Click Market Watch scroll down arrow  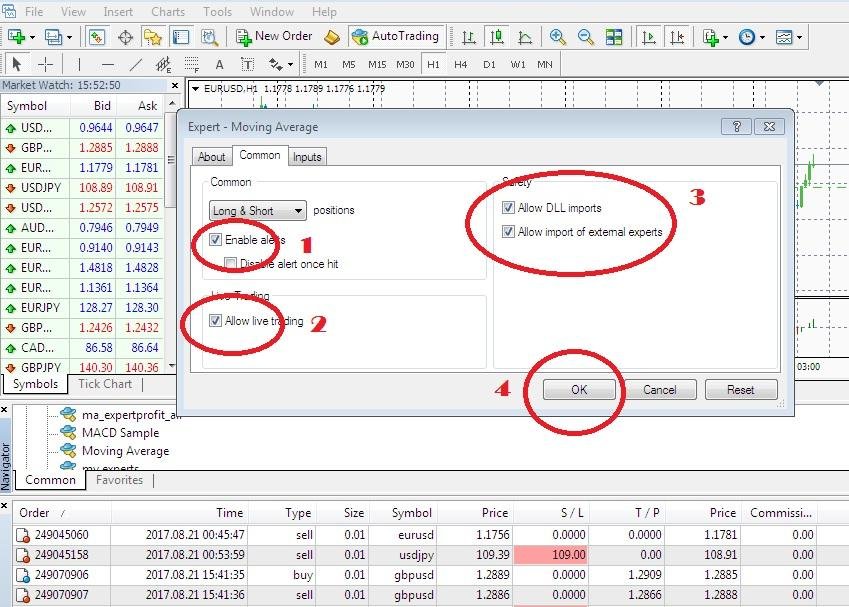tap(172, 366)
